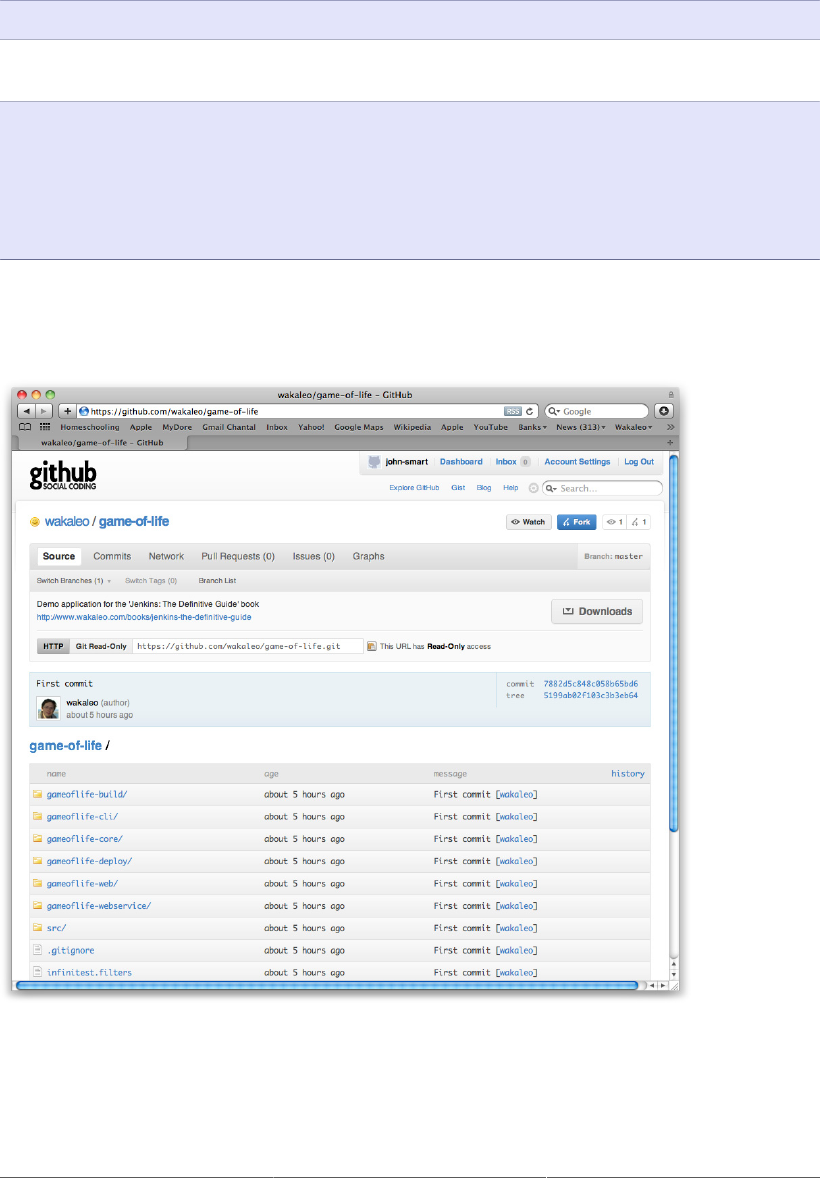This screenshot has width=820, height=1178.
Task: Open the infinitest.filters file
Action: (89, 973)
